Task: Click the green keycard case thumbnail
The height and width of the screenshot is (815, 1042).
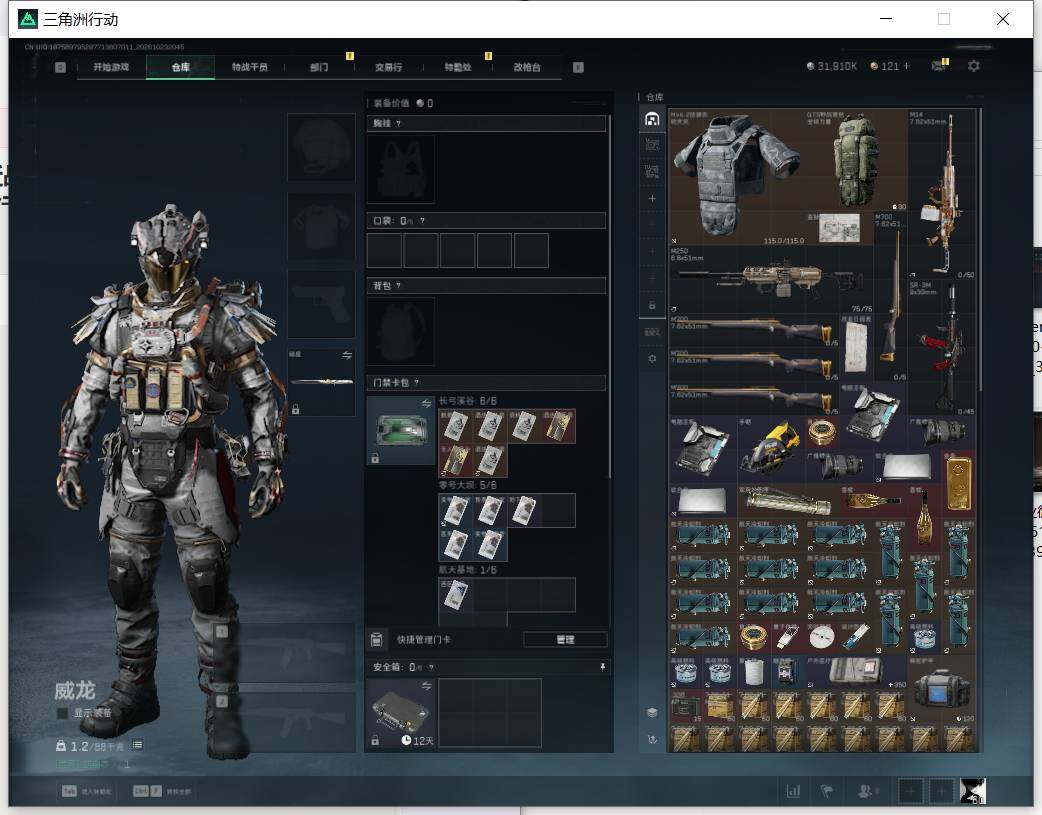Action: tap(400, 430)
